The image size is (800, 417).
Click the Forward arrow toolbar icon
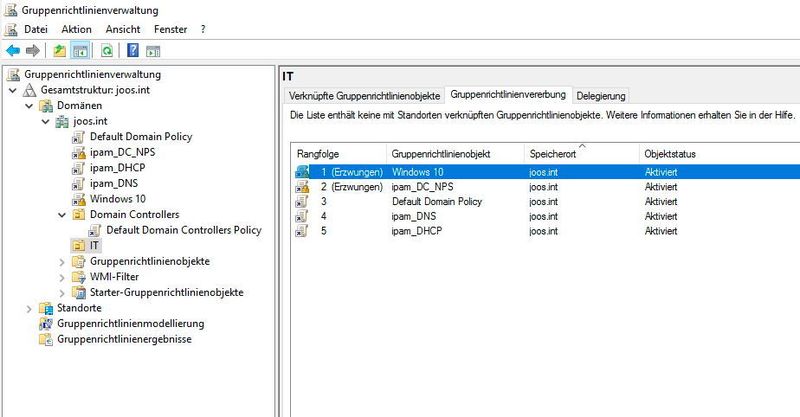(x=33, y=51)
